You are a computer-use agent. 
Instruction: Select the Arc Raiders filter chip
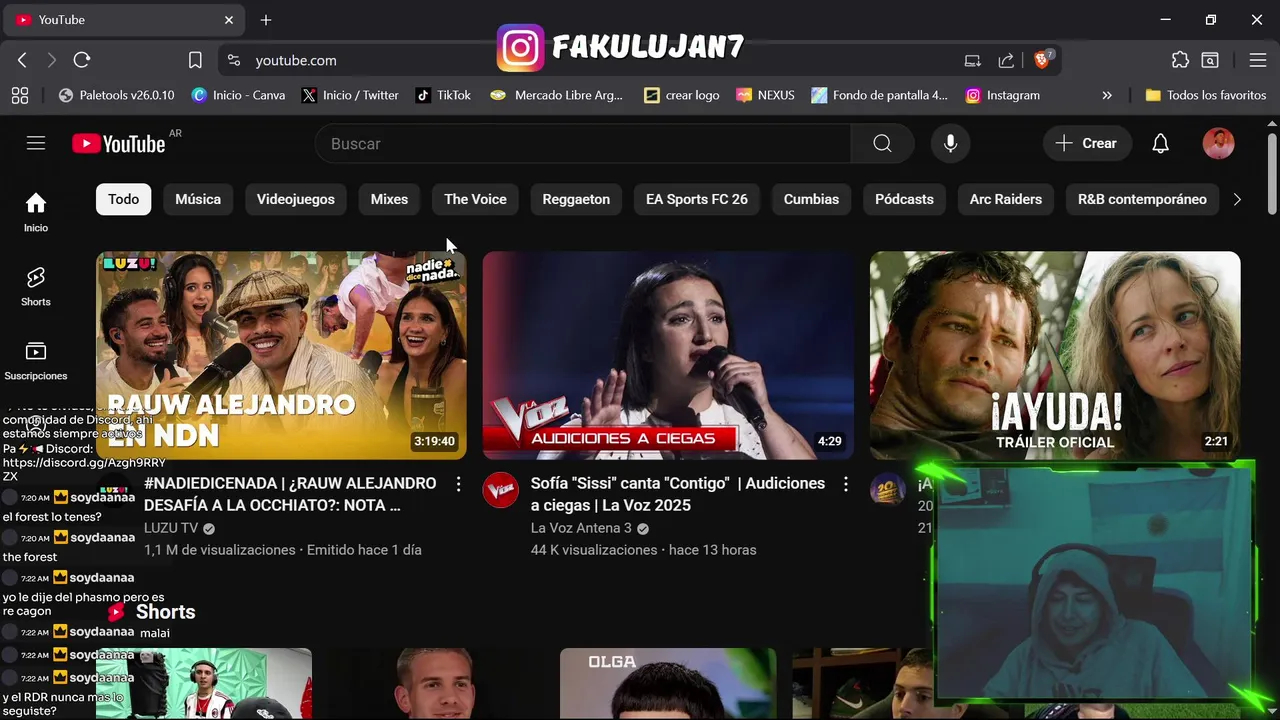point(1006,199)
